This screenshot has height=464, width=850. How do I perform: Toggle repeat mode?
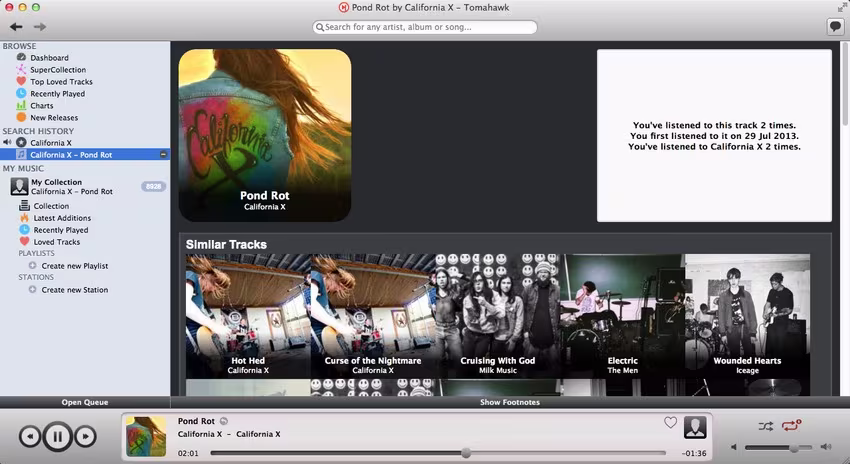(x=791, y=426)
